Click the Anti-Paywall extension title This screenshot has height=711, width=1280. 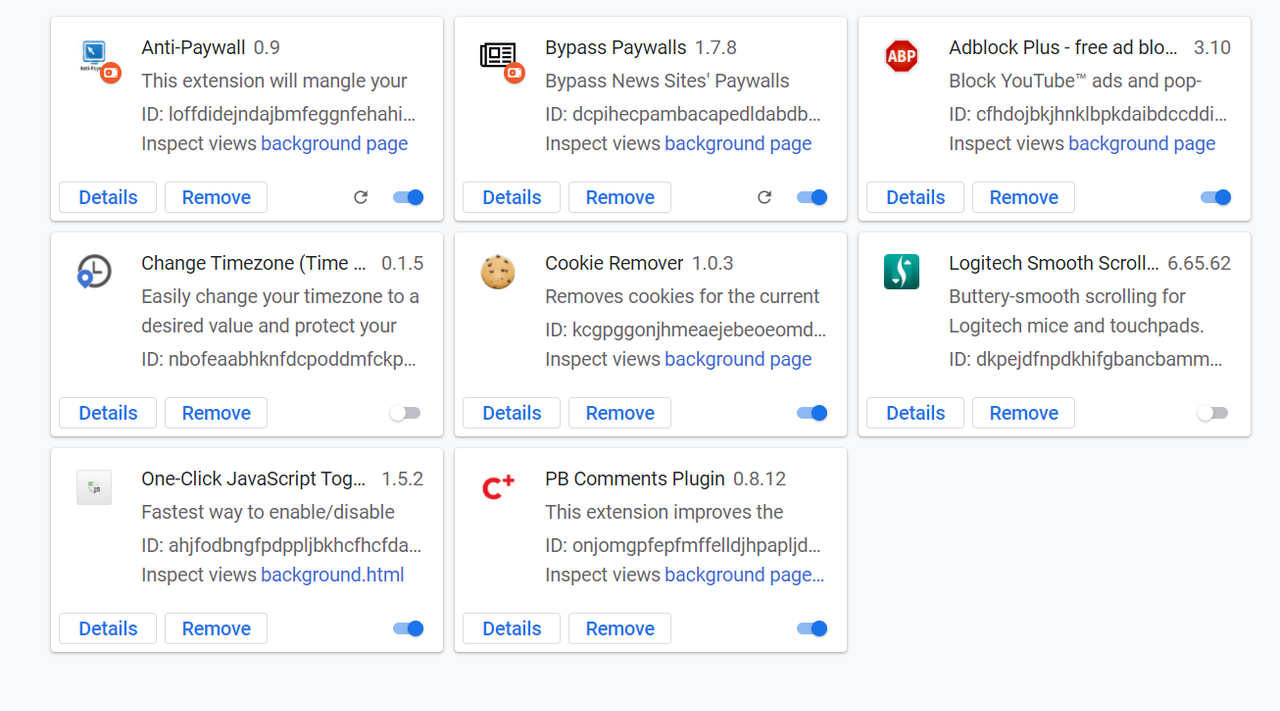[193, 48]
